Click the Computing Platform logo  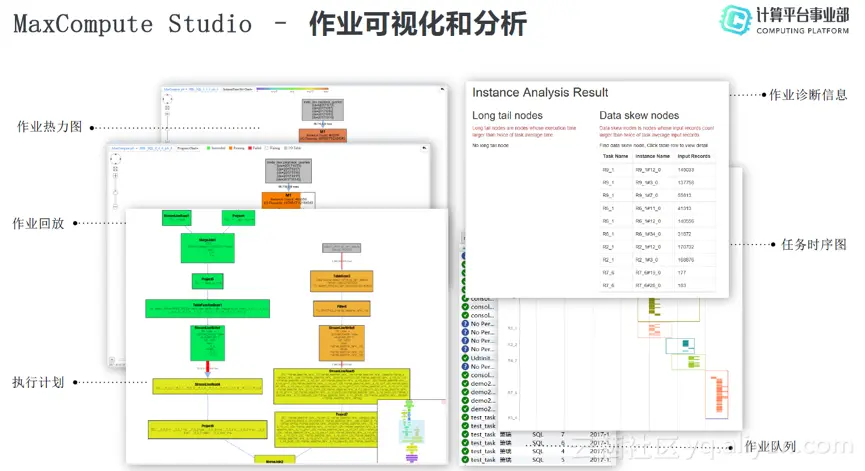784,20
